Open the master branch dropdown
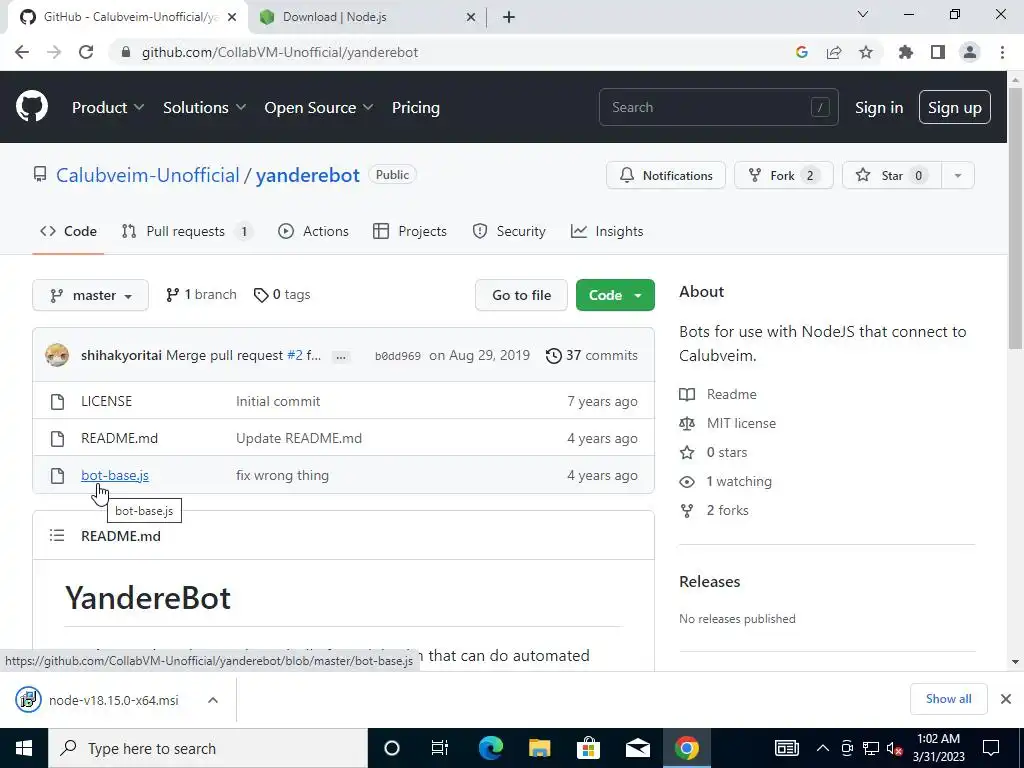 pyautogui.click(x=90, y=295)
